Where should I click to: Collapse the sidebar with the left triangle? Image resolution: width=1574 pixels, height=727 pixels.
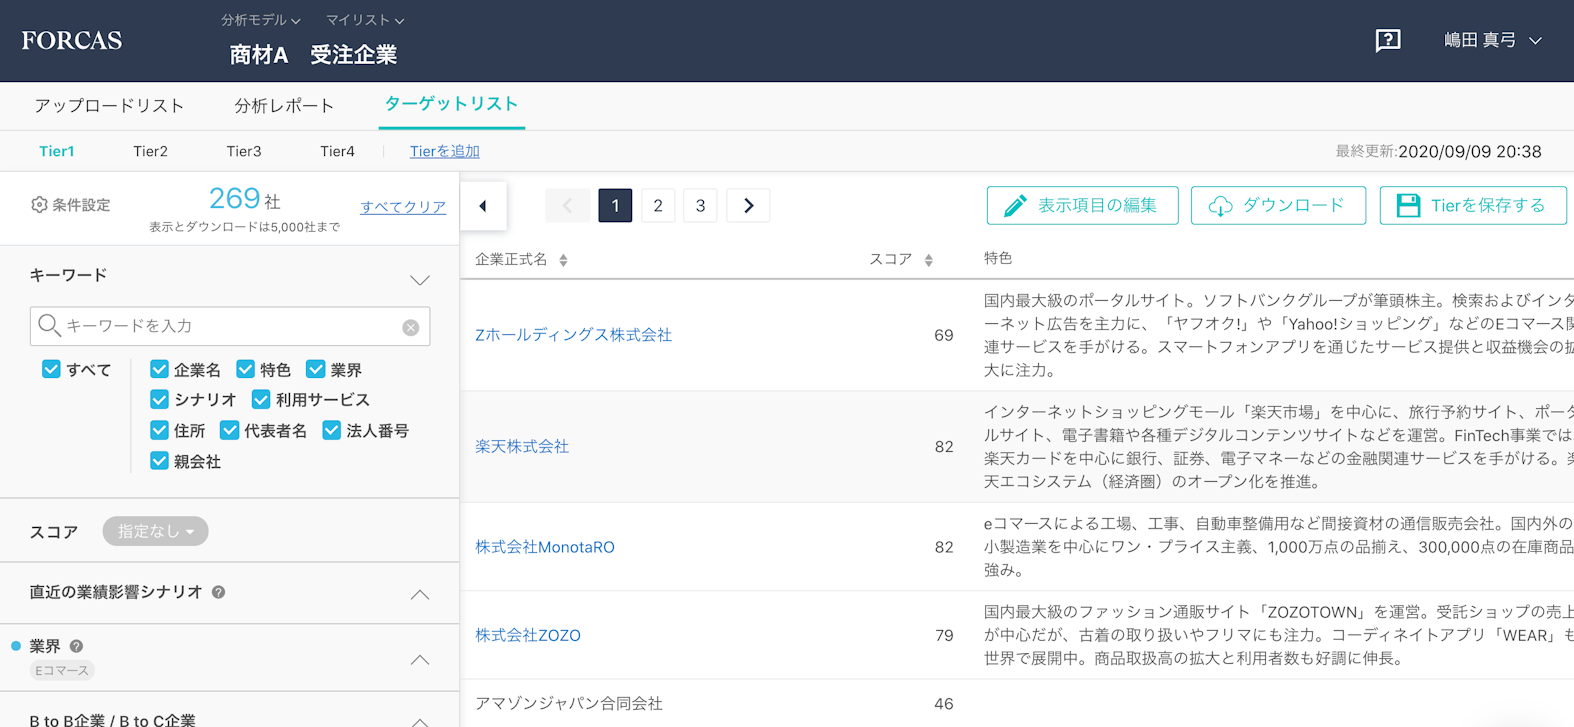(x=483, y=206)
